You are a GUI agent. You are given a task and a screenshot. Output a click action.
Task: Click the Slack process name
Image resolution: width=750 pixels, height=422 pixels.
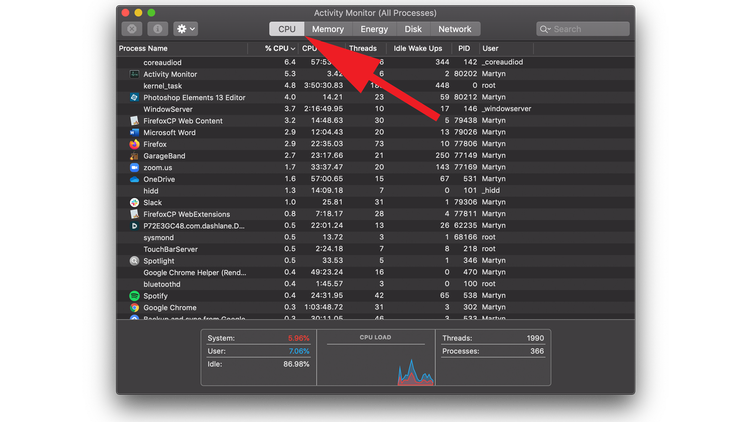[x=153, y=203]
